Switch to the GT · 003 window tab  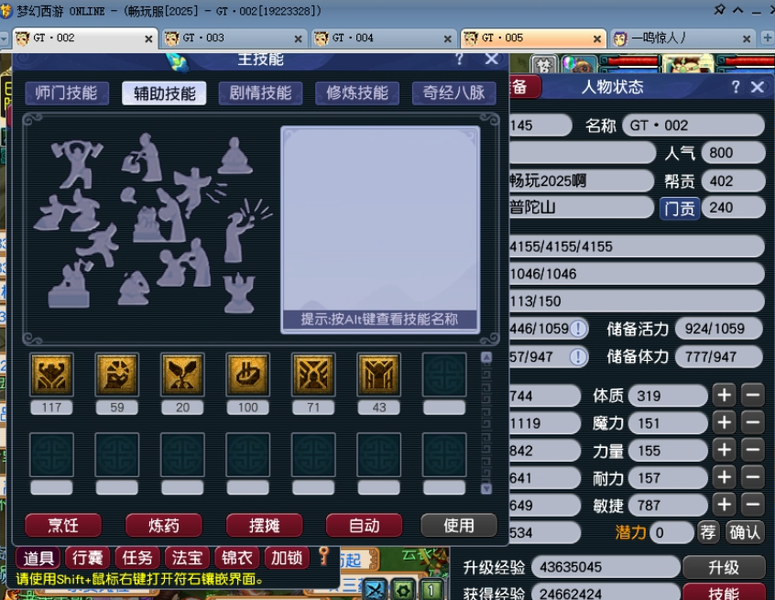[x=233, y=38]
